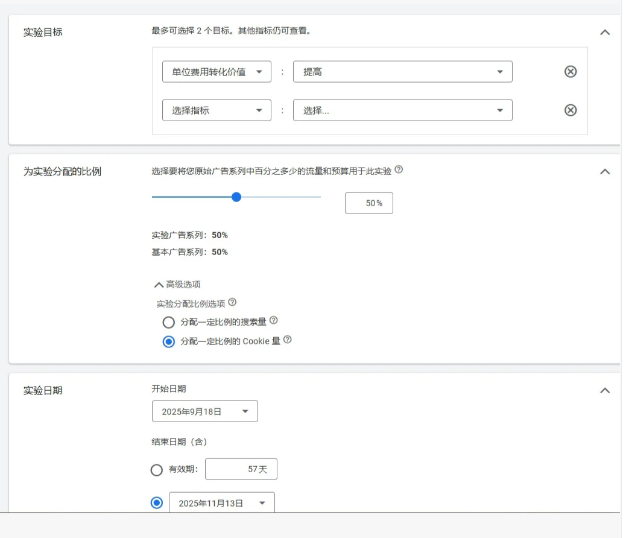The width and height of the screenshot is (624, 538).
Task: Open end date picker 2025年11月13日
Action: pos(221,503)
